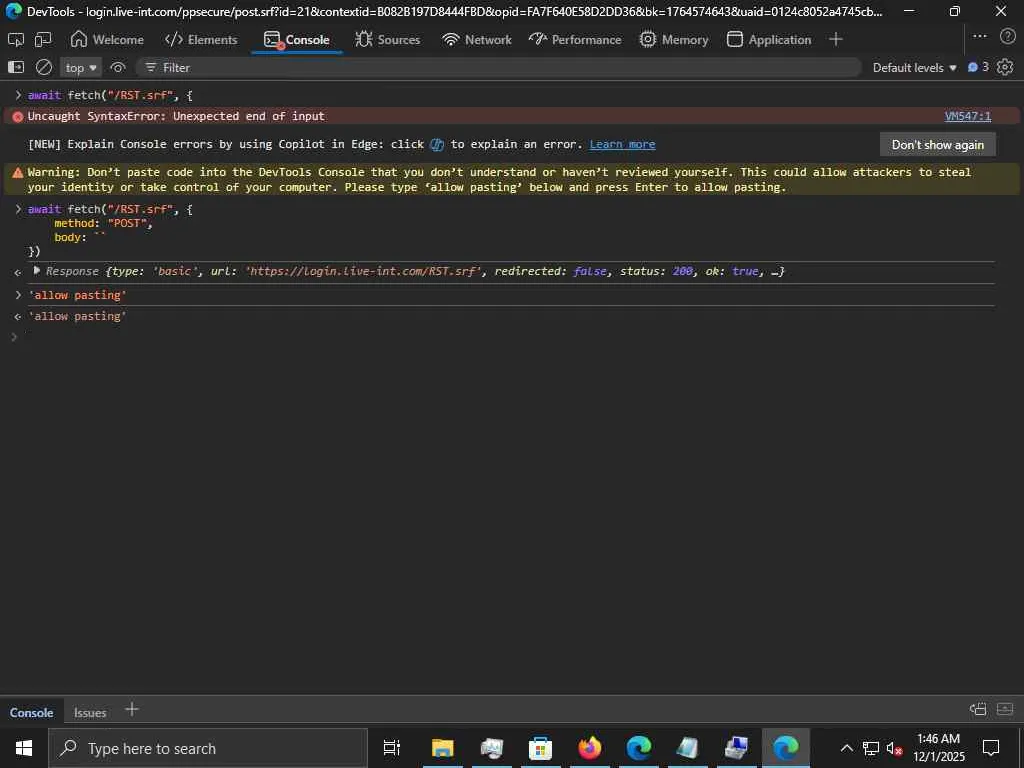Open the Memory tab
This screenshot has width=1024, height=768.
pyautogui.click(x=674, y=40)
